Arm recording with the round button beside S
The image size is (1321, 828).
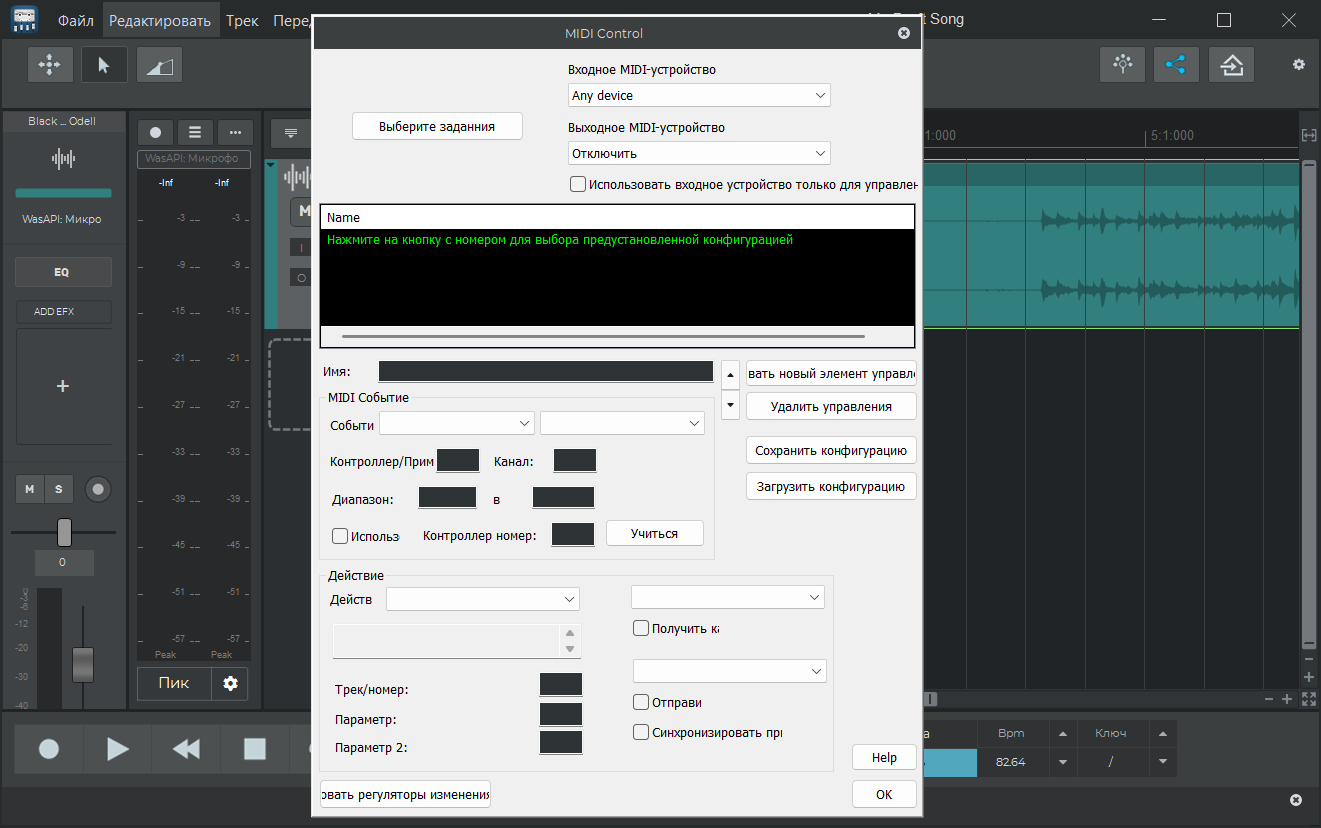point(98,489)
